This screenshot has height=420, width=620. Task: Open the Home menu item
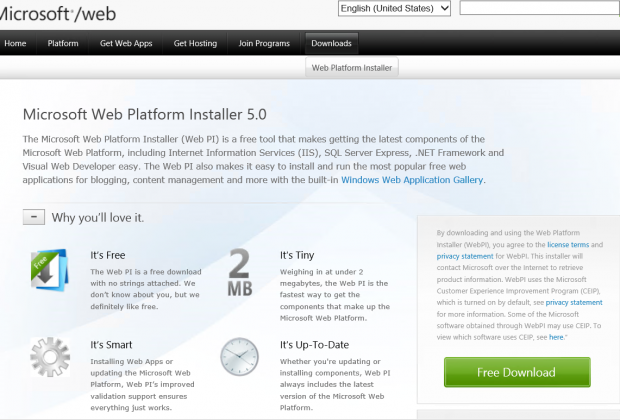coord(15,43)
